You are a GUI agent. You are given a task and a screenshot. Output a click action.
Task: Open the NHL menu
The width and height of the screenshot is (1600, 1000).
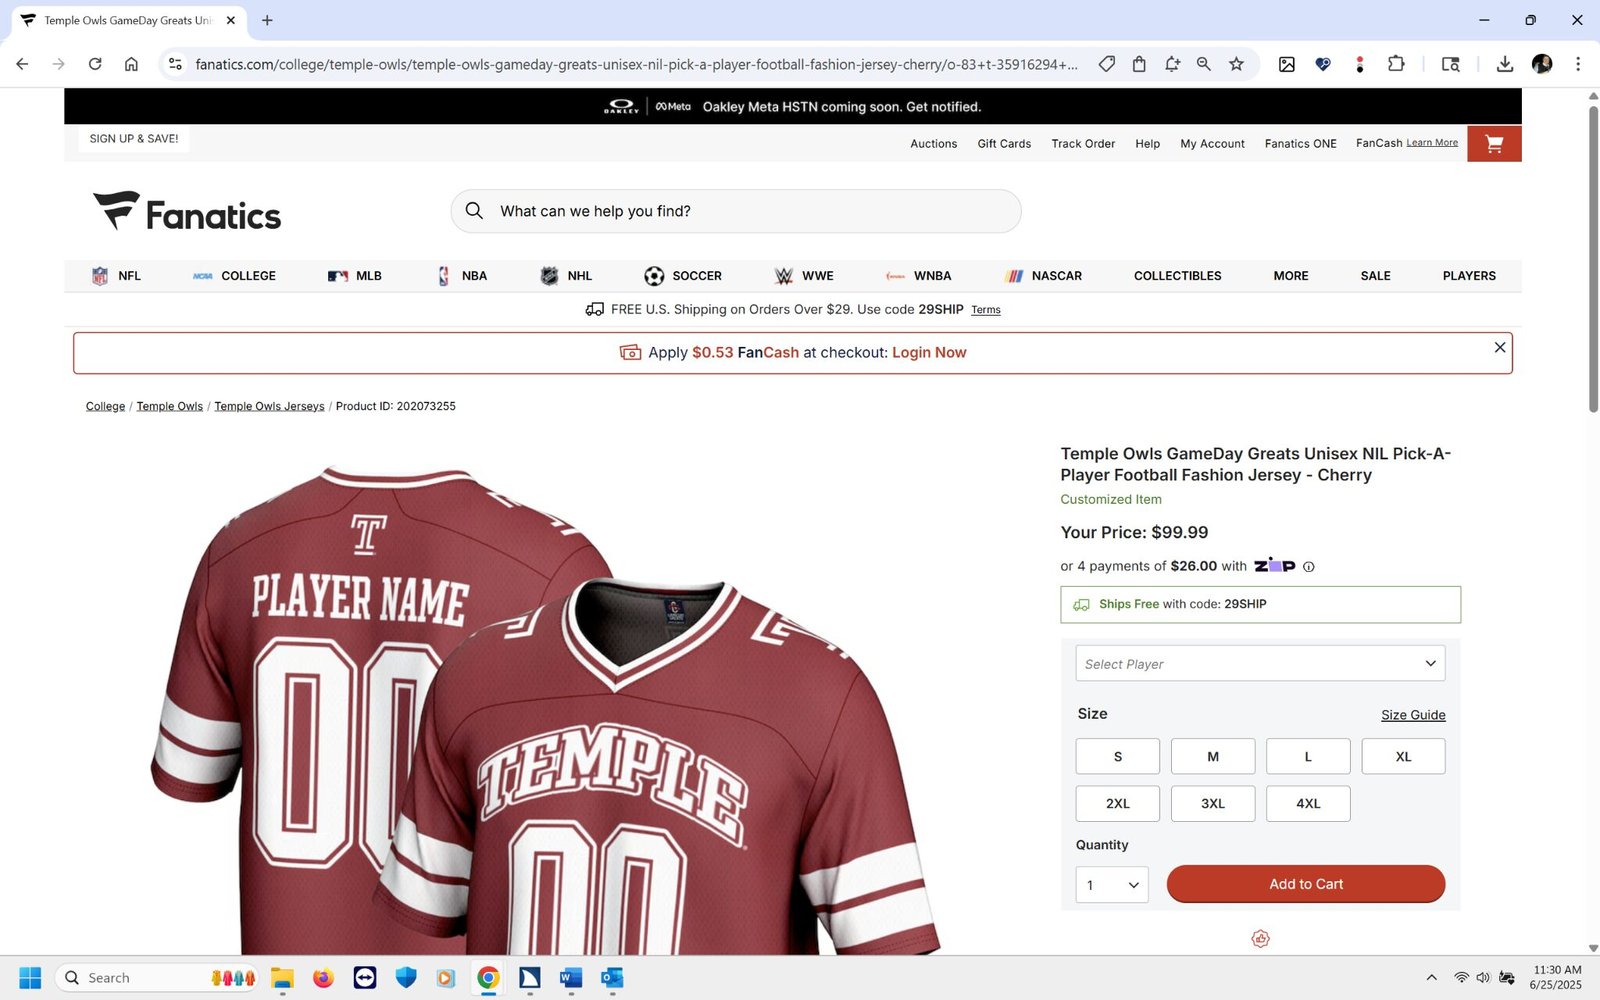[x=566, y=276]
